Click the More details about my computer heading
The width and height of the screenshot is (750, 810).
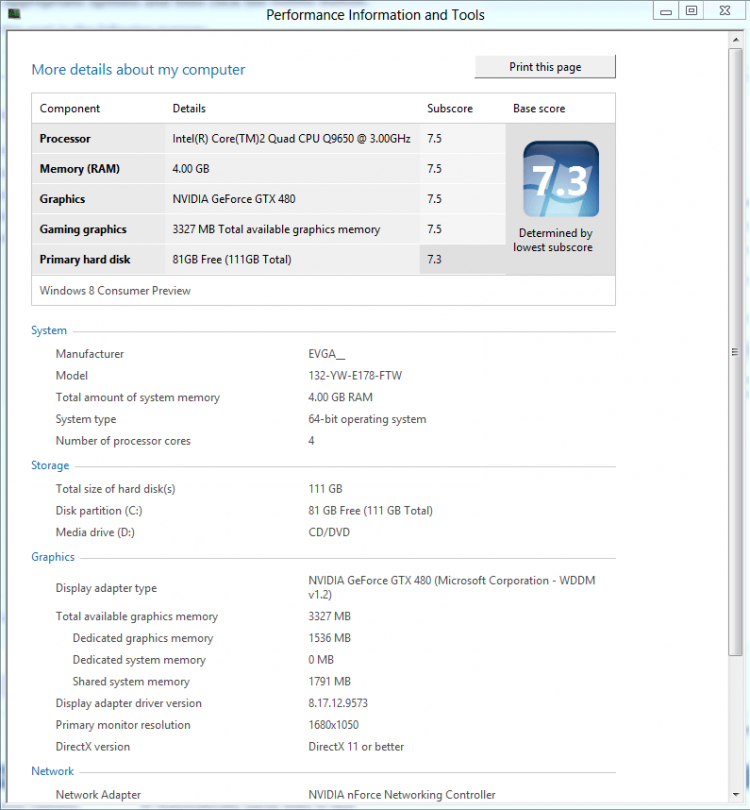coord(138,70)
